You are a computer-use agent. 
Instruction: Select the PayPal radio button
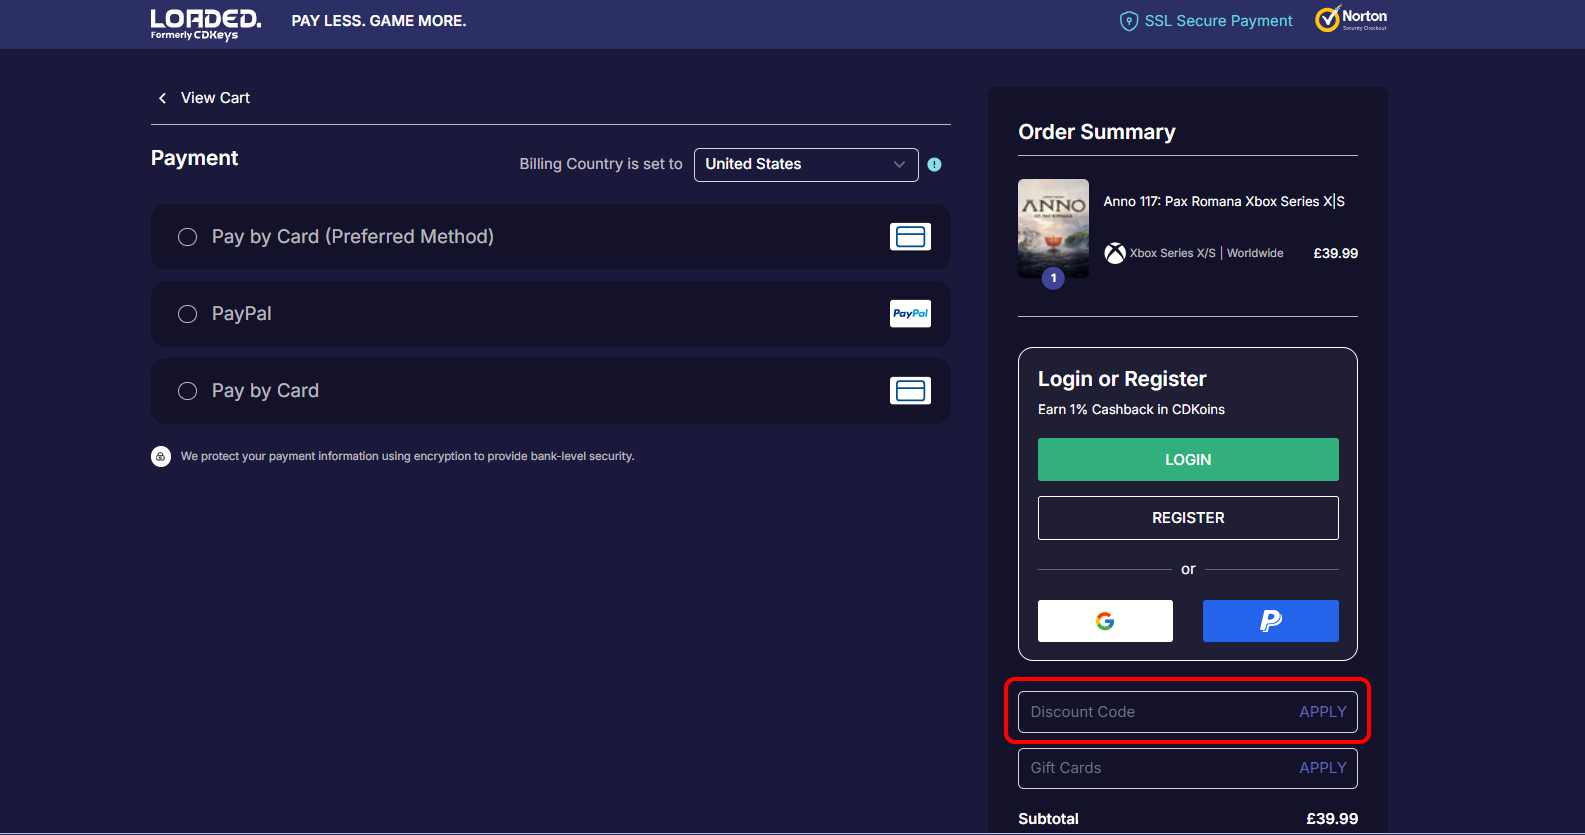188,314
